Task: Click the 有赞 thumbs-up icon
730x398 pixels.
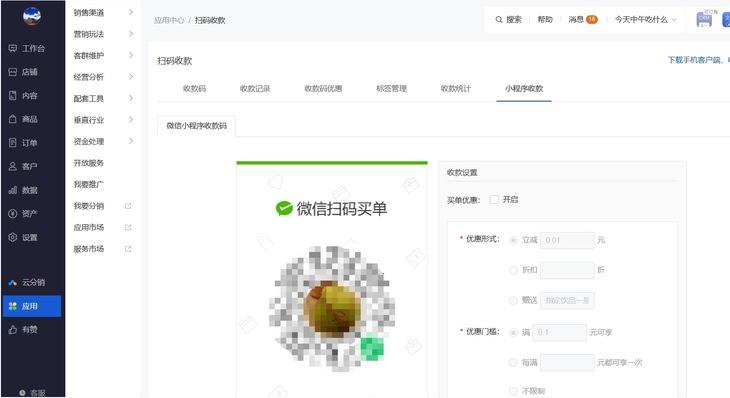Action: tap(13, 330)
